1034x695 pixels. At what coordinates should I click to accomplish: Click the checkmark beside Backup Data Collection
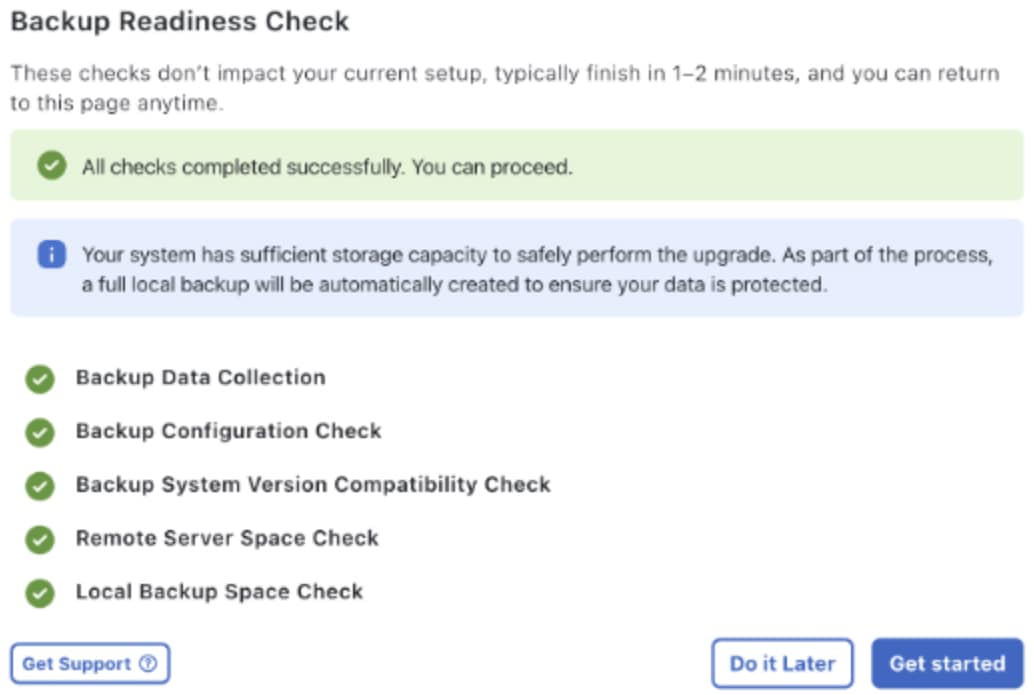click(x=40, y=379)
